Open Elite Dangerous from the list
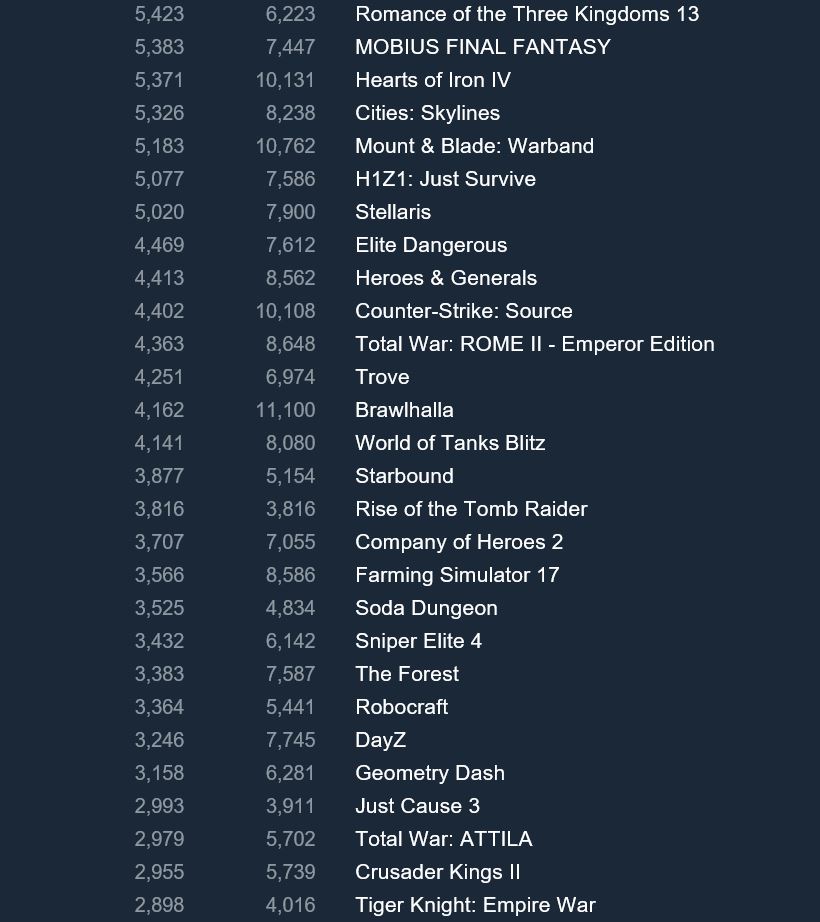The width and height of the screenshot is (820, 922). [431, 245]
